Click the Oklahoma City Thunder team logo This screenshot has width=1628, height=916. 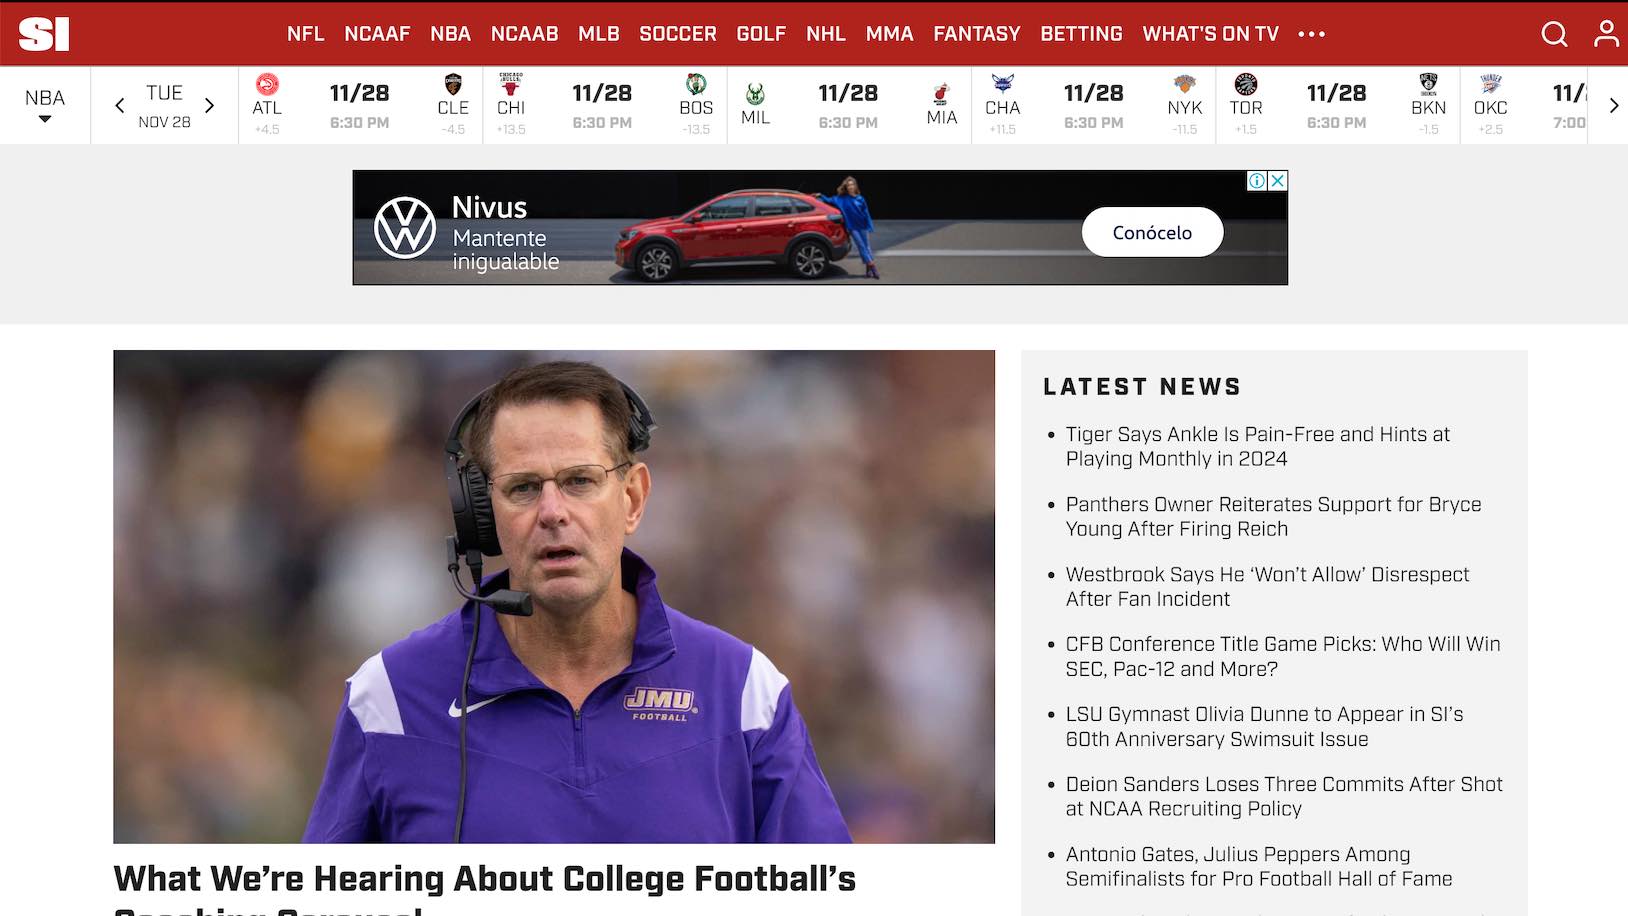[x=1490, y=84]
